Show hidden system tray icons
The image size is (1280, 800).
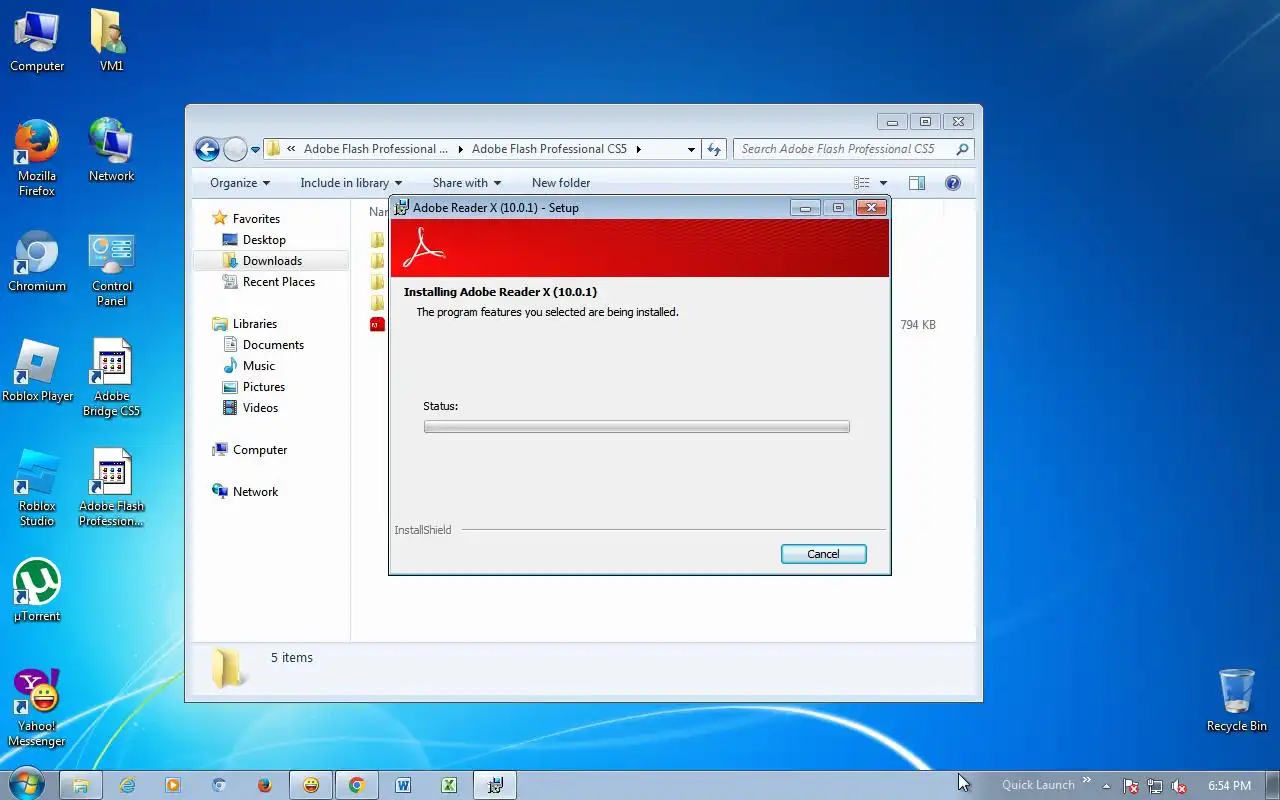coord(1106,786)
